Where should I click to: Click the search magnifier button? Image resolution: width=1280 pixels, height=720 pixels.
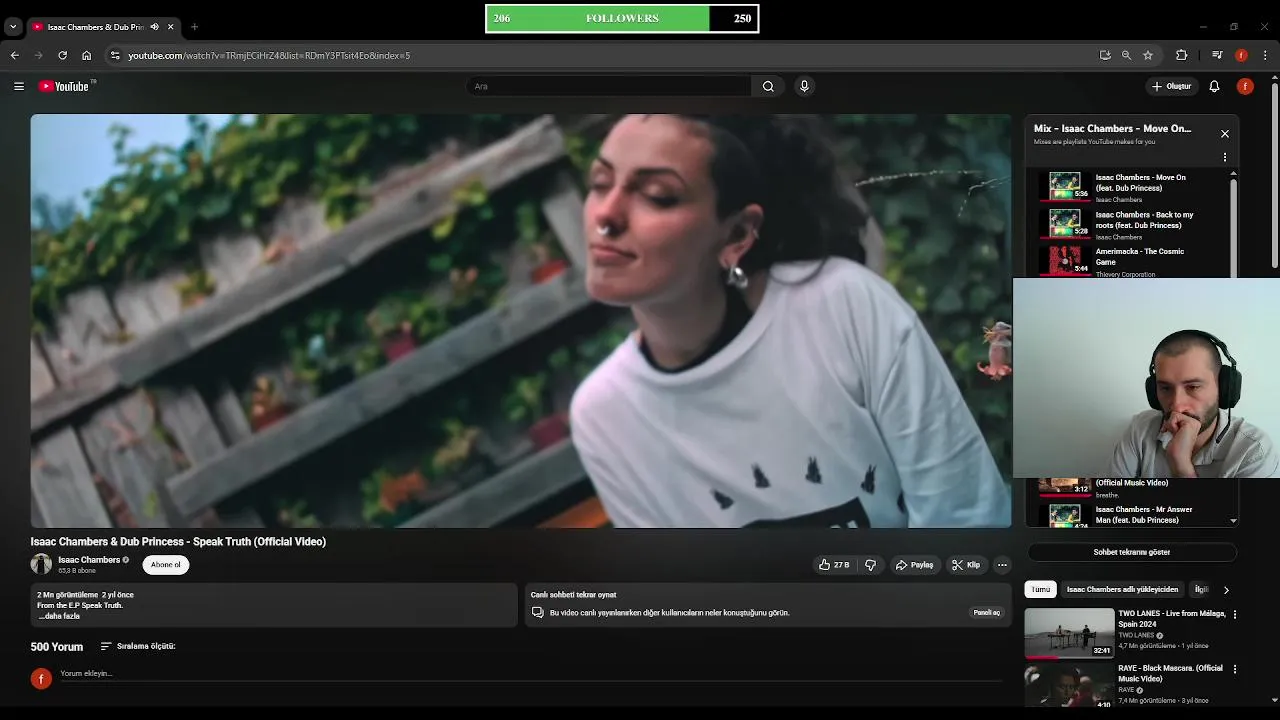[768, 86]
